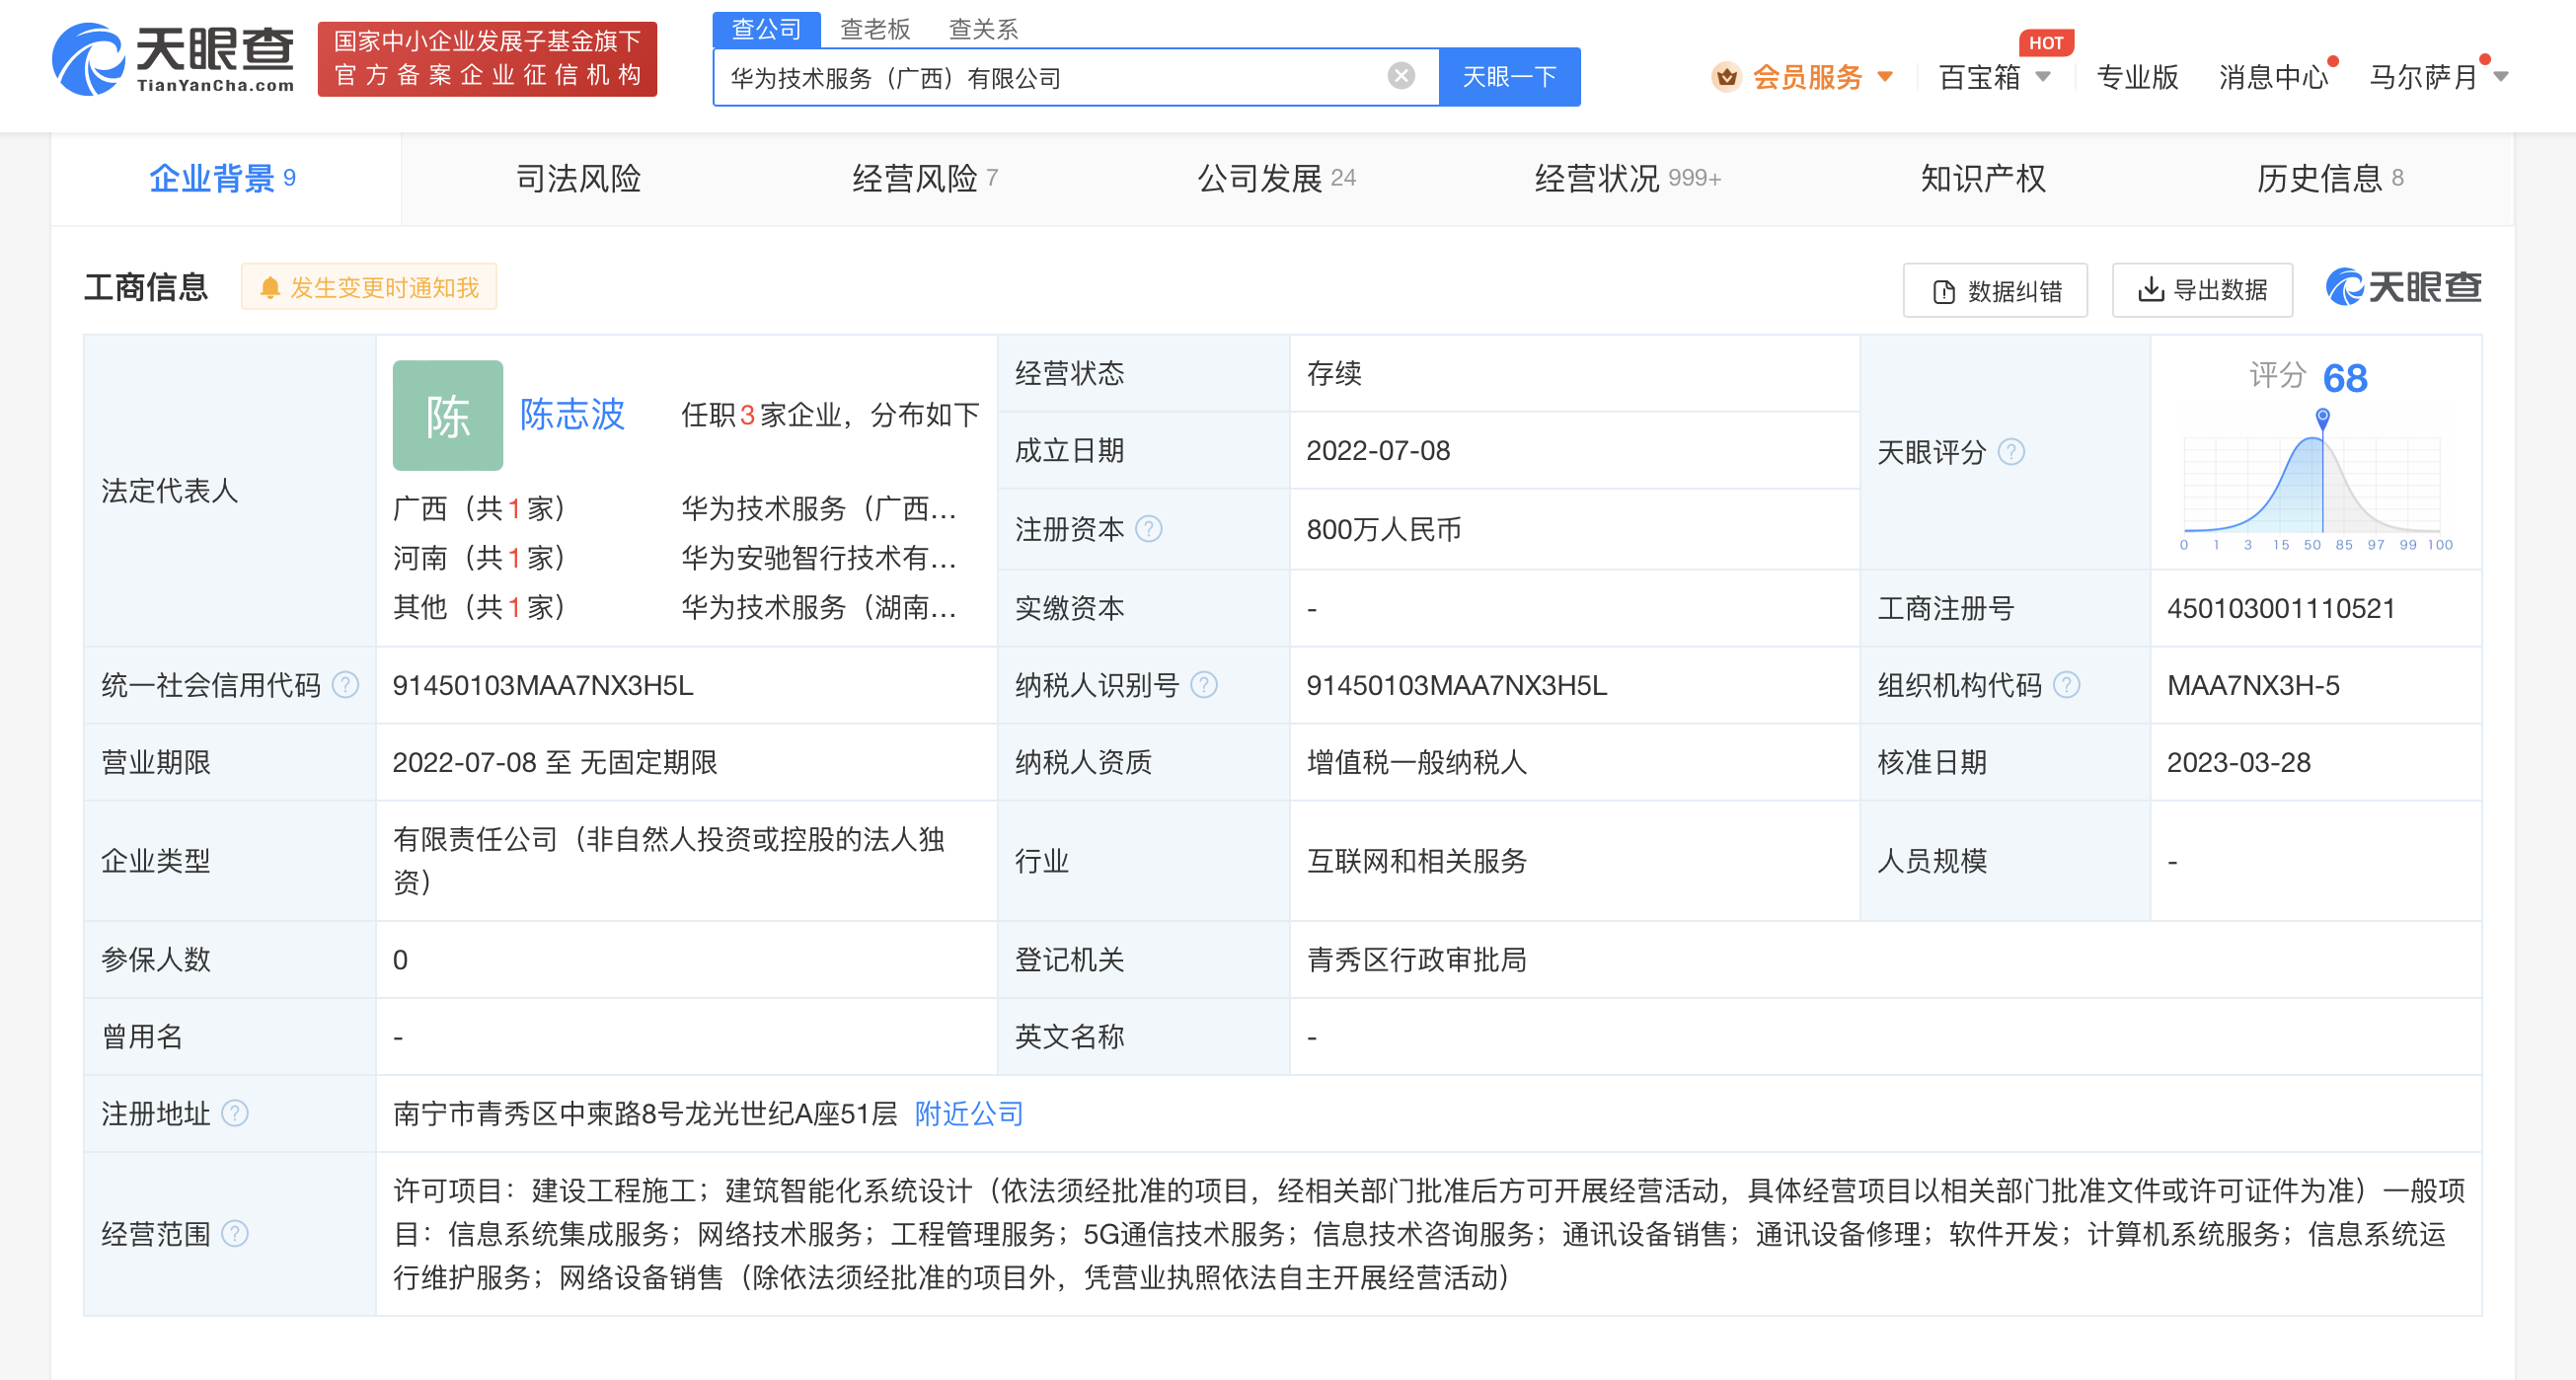Viewport: 2576px width, 1380px height.
Task: Open 华为安驰智行技术有… company link
Action: (x=819, y=558)
